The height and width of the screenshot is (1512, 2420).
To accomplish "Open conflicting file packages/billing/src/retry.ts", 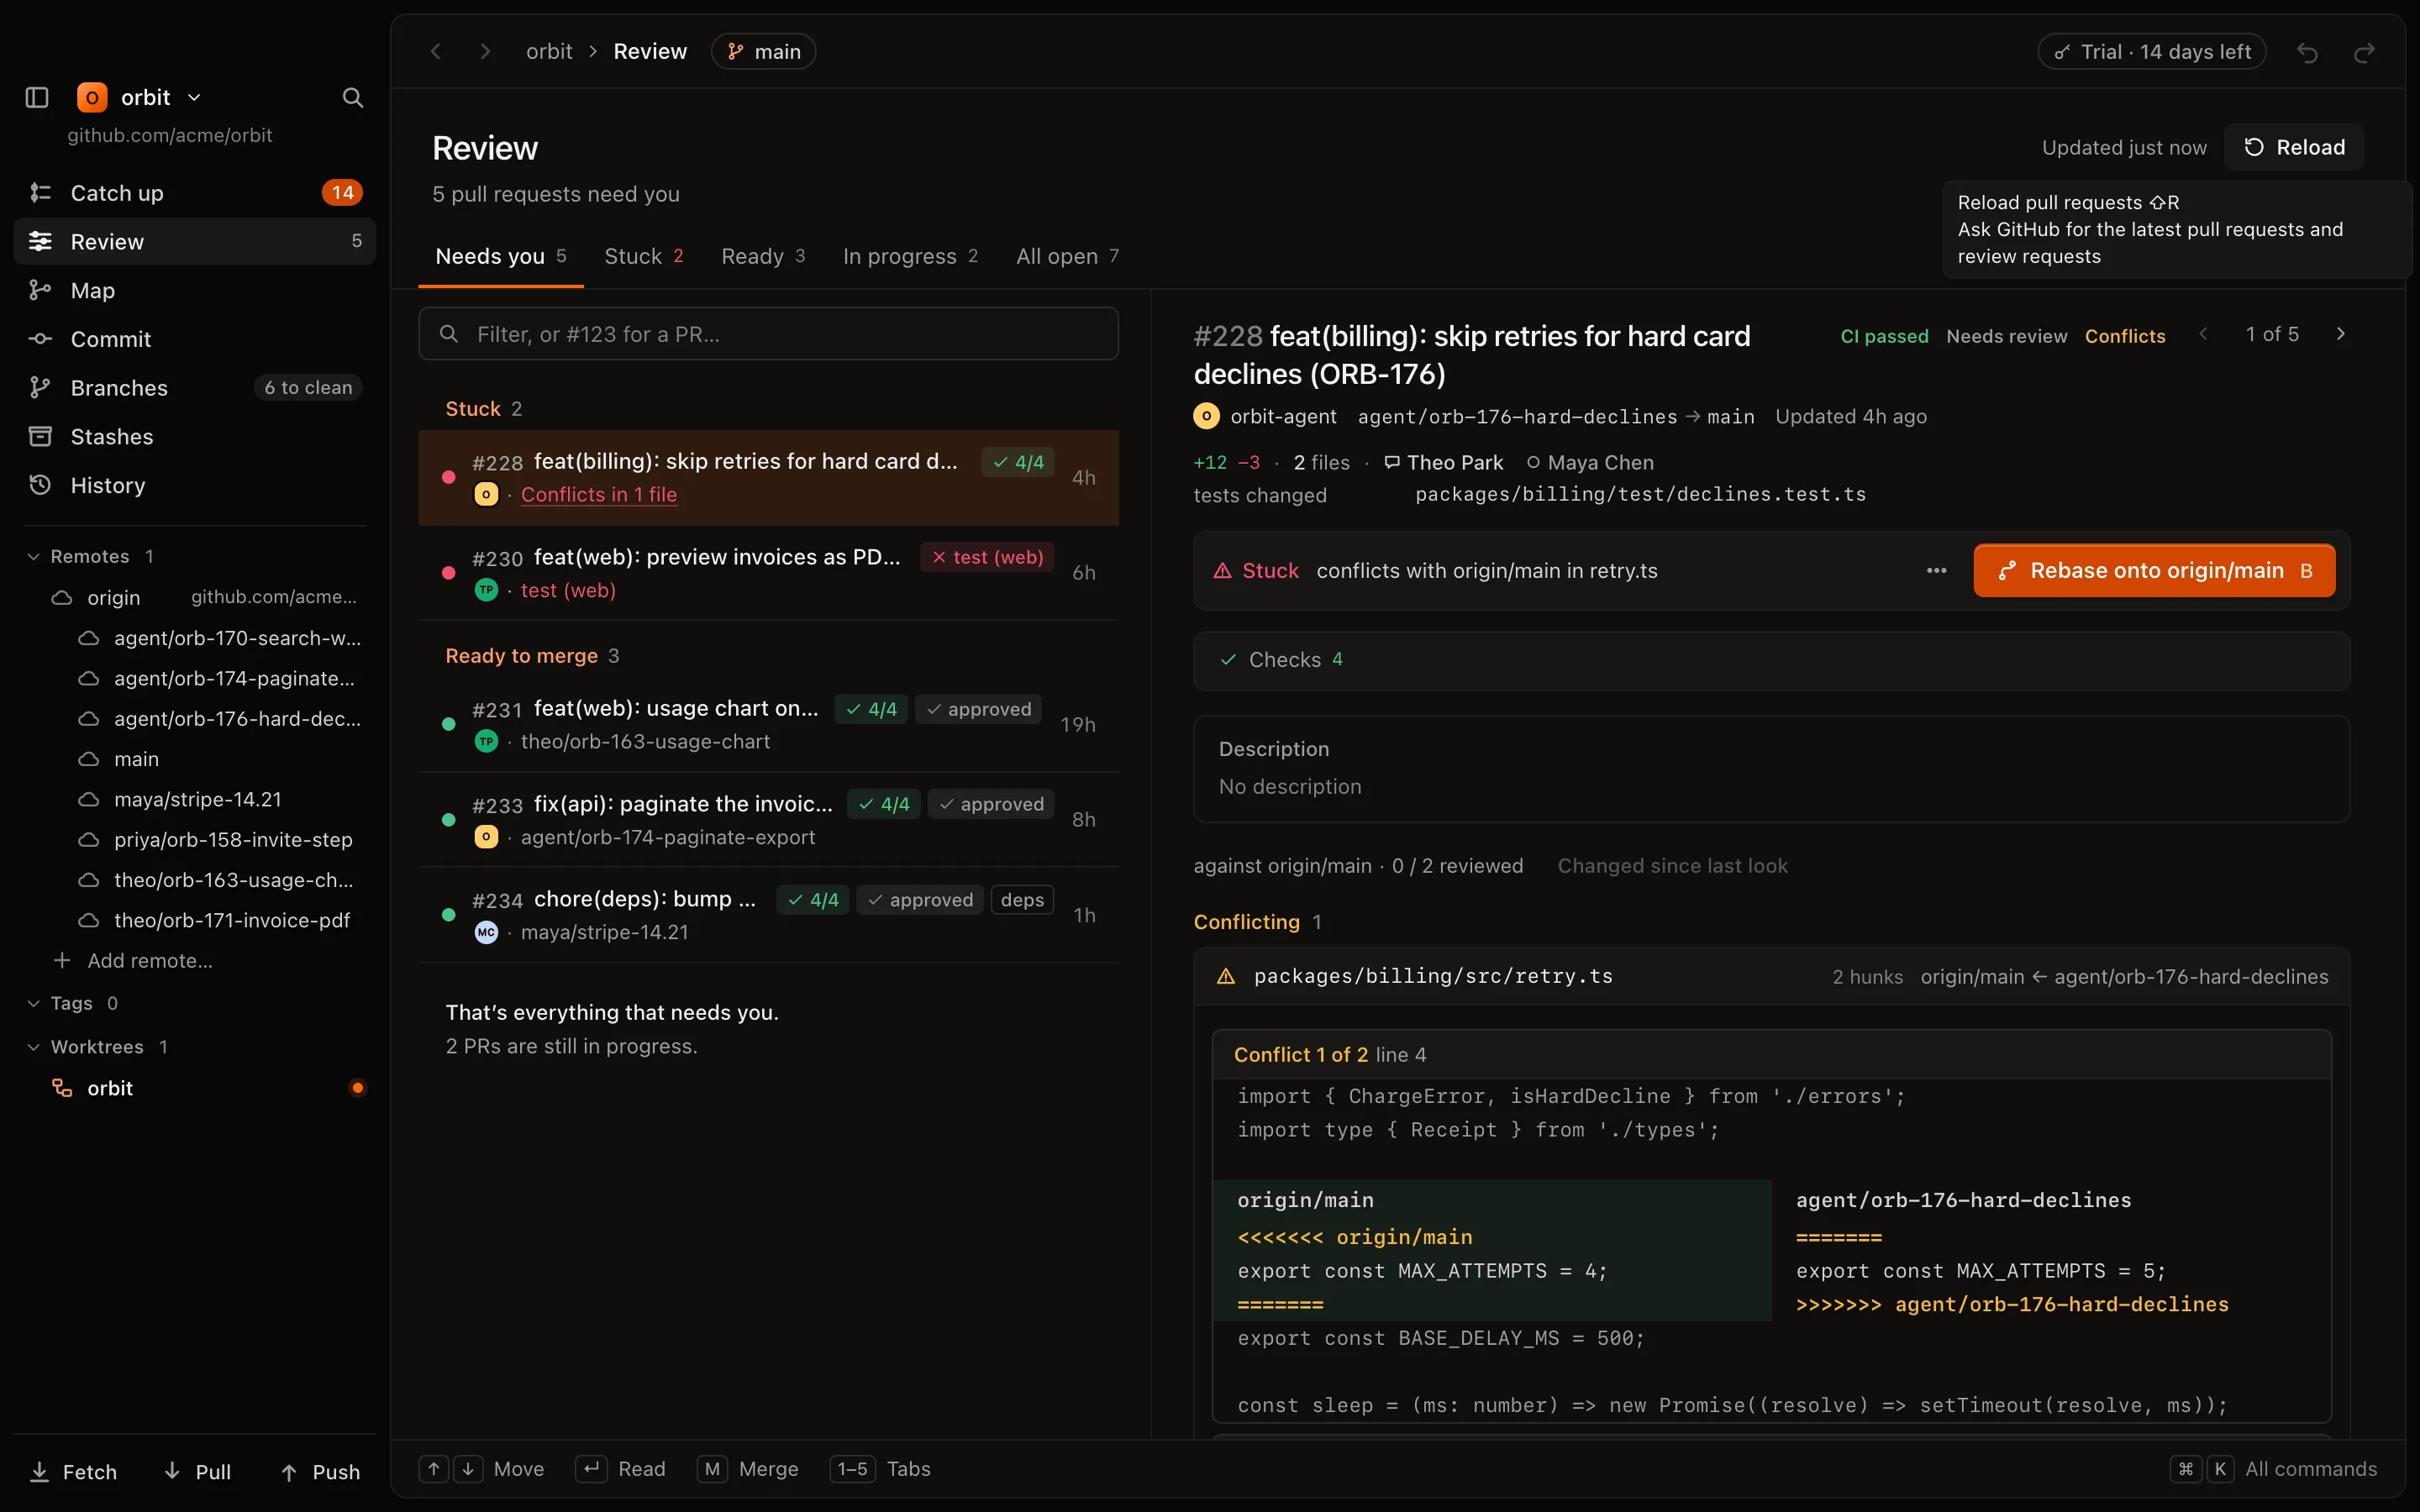I will point(1433,976).
